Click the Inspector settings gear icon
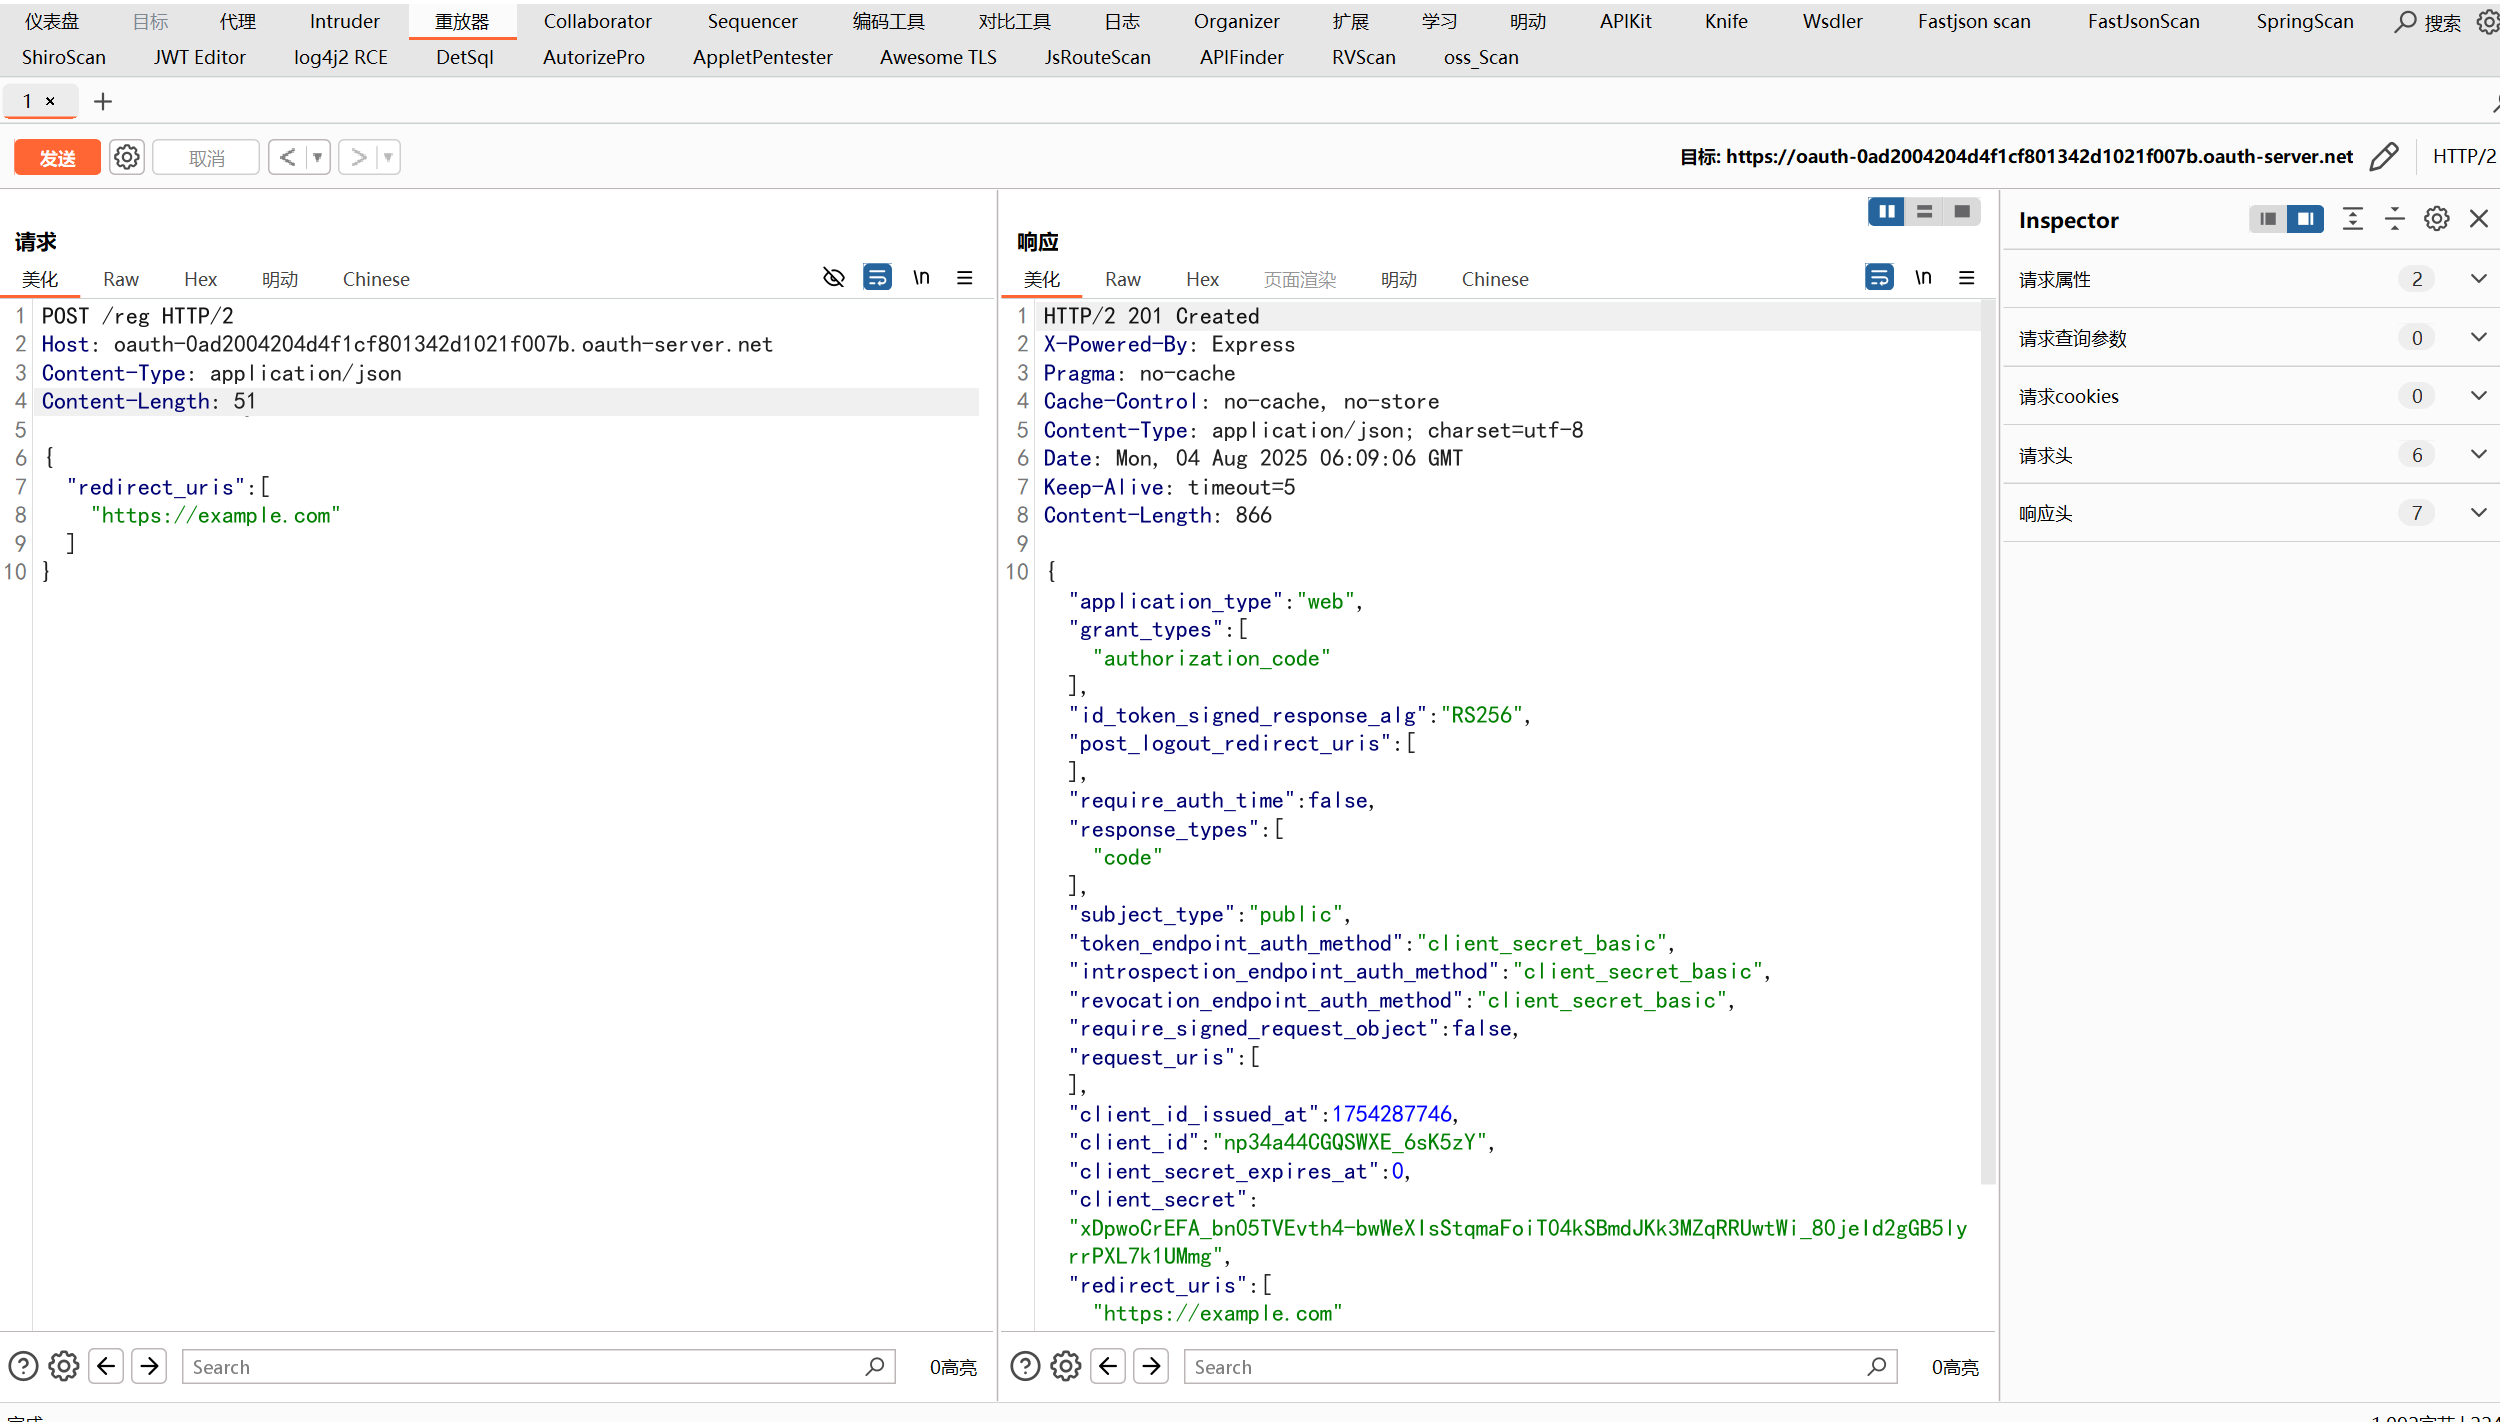Image resolution: width=2500 pixels, height=1422 pixels. [2436, 219]
